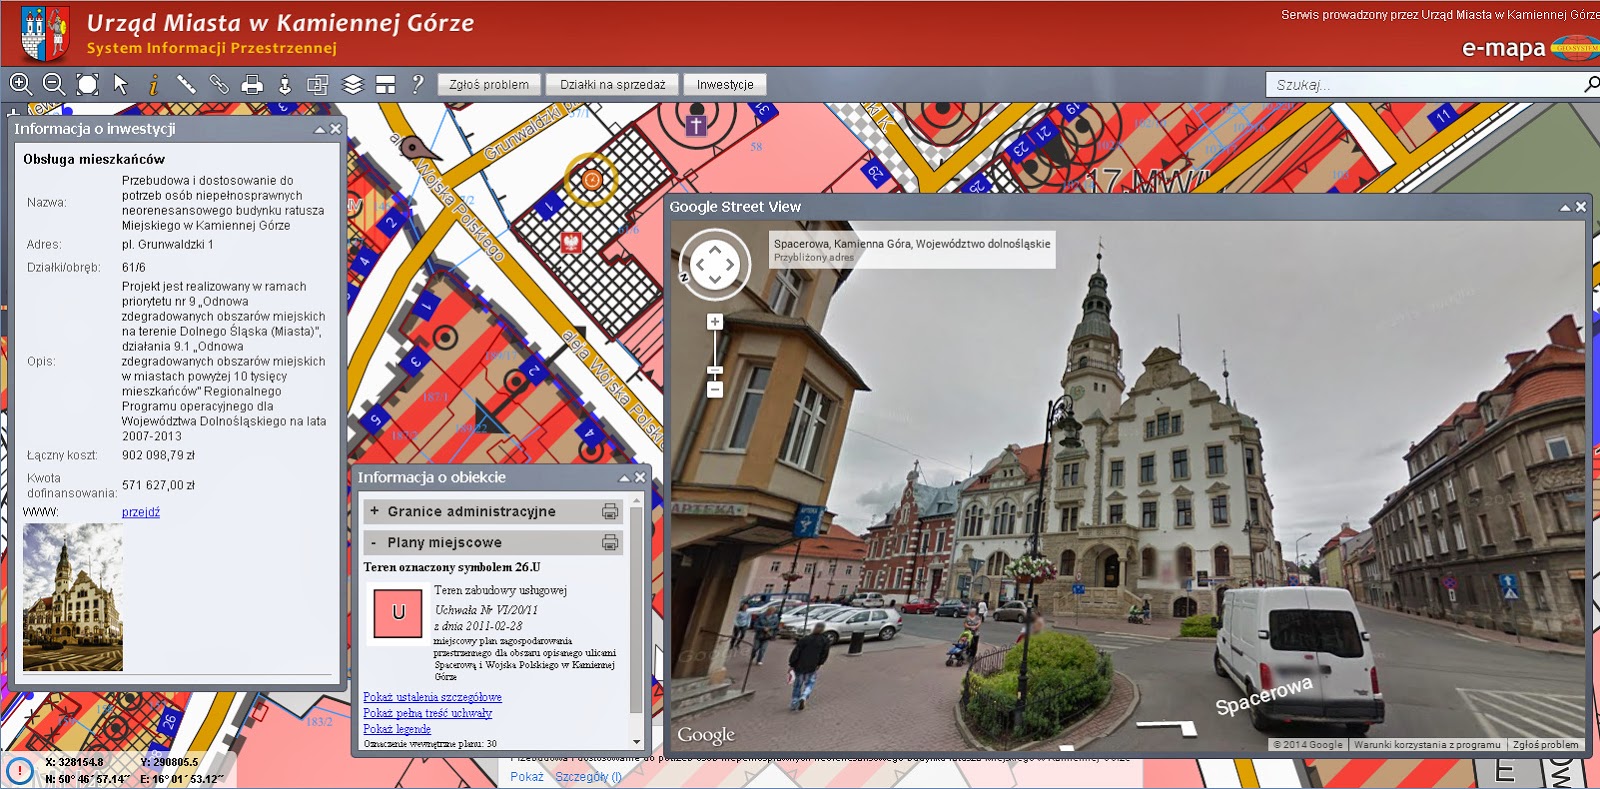The width and height of the screenshot is (1600, 789).
Task: Print the Plany miejscowe section
Action: [x=610, y=542]
